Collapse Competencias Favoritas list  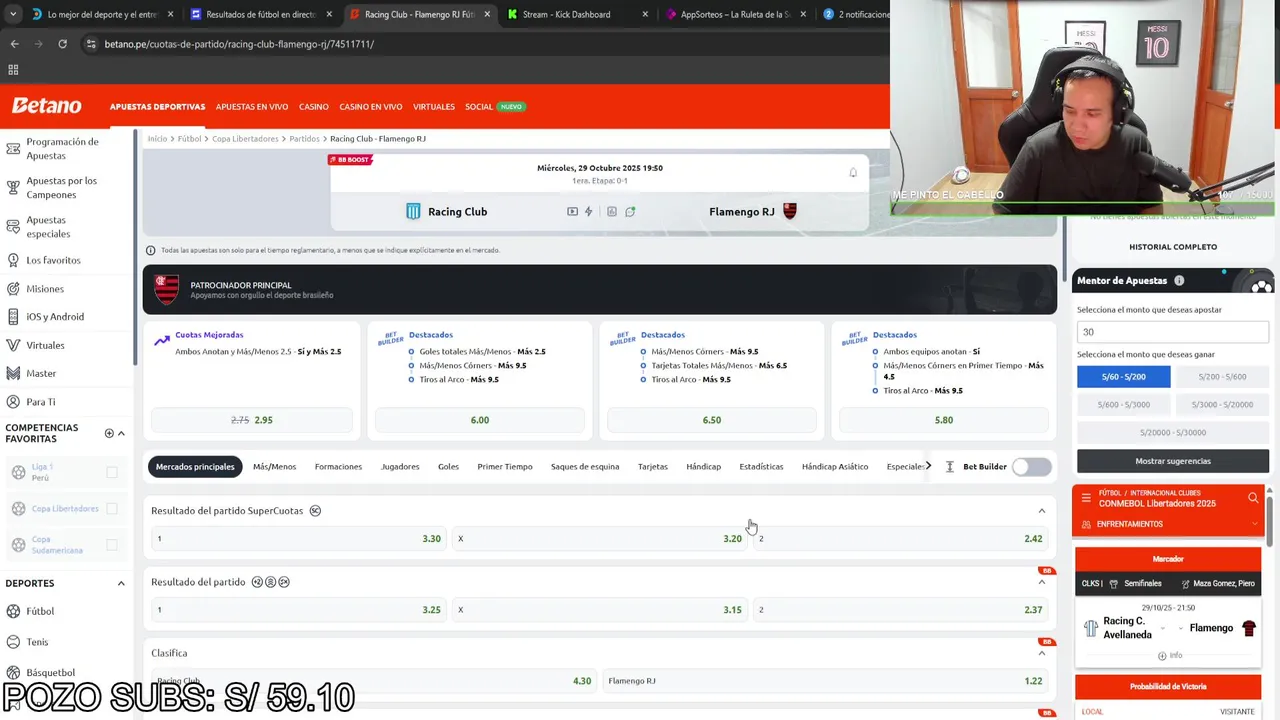click(121, 433)
